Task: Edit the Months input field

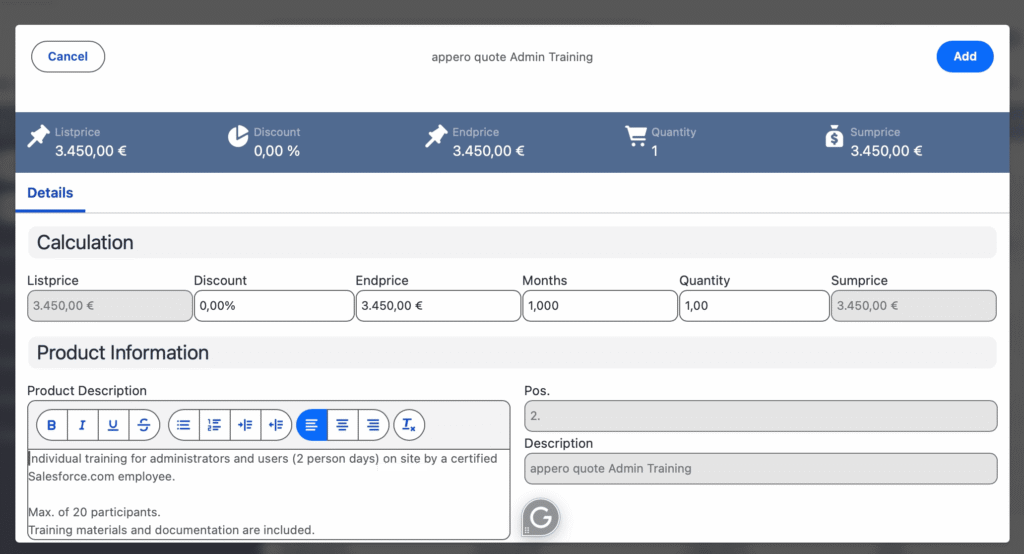Action: click(600, 306)
